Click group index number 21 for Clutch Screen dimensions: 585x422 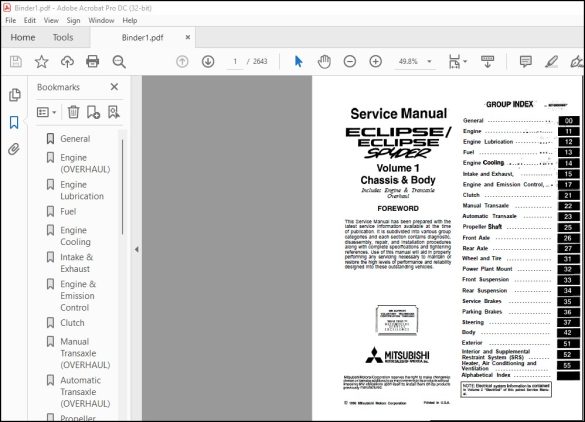[568, 195]
